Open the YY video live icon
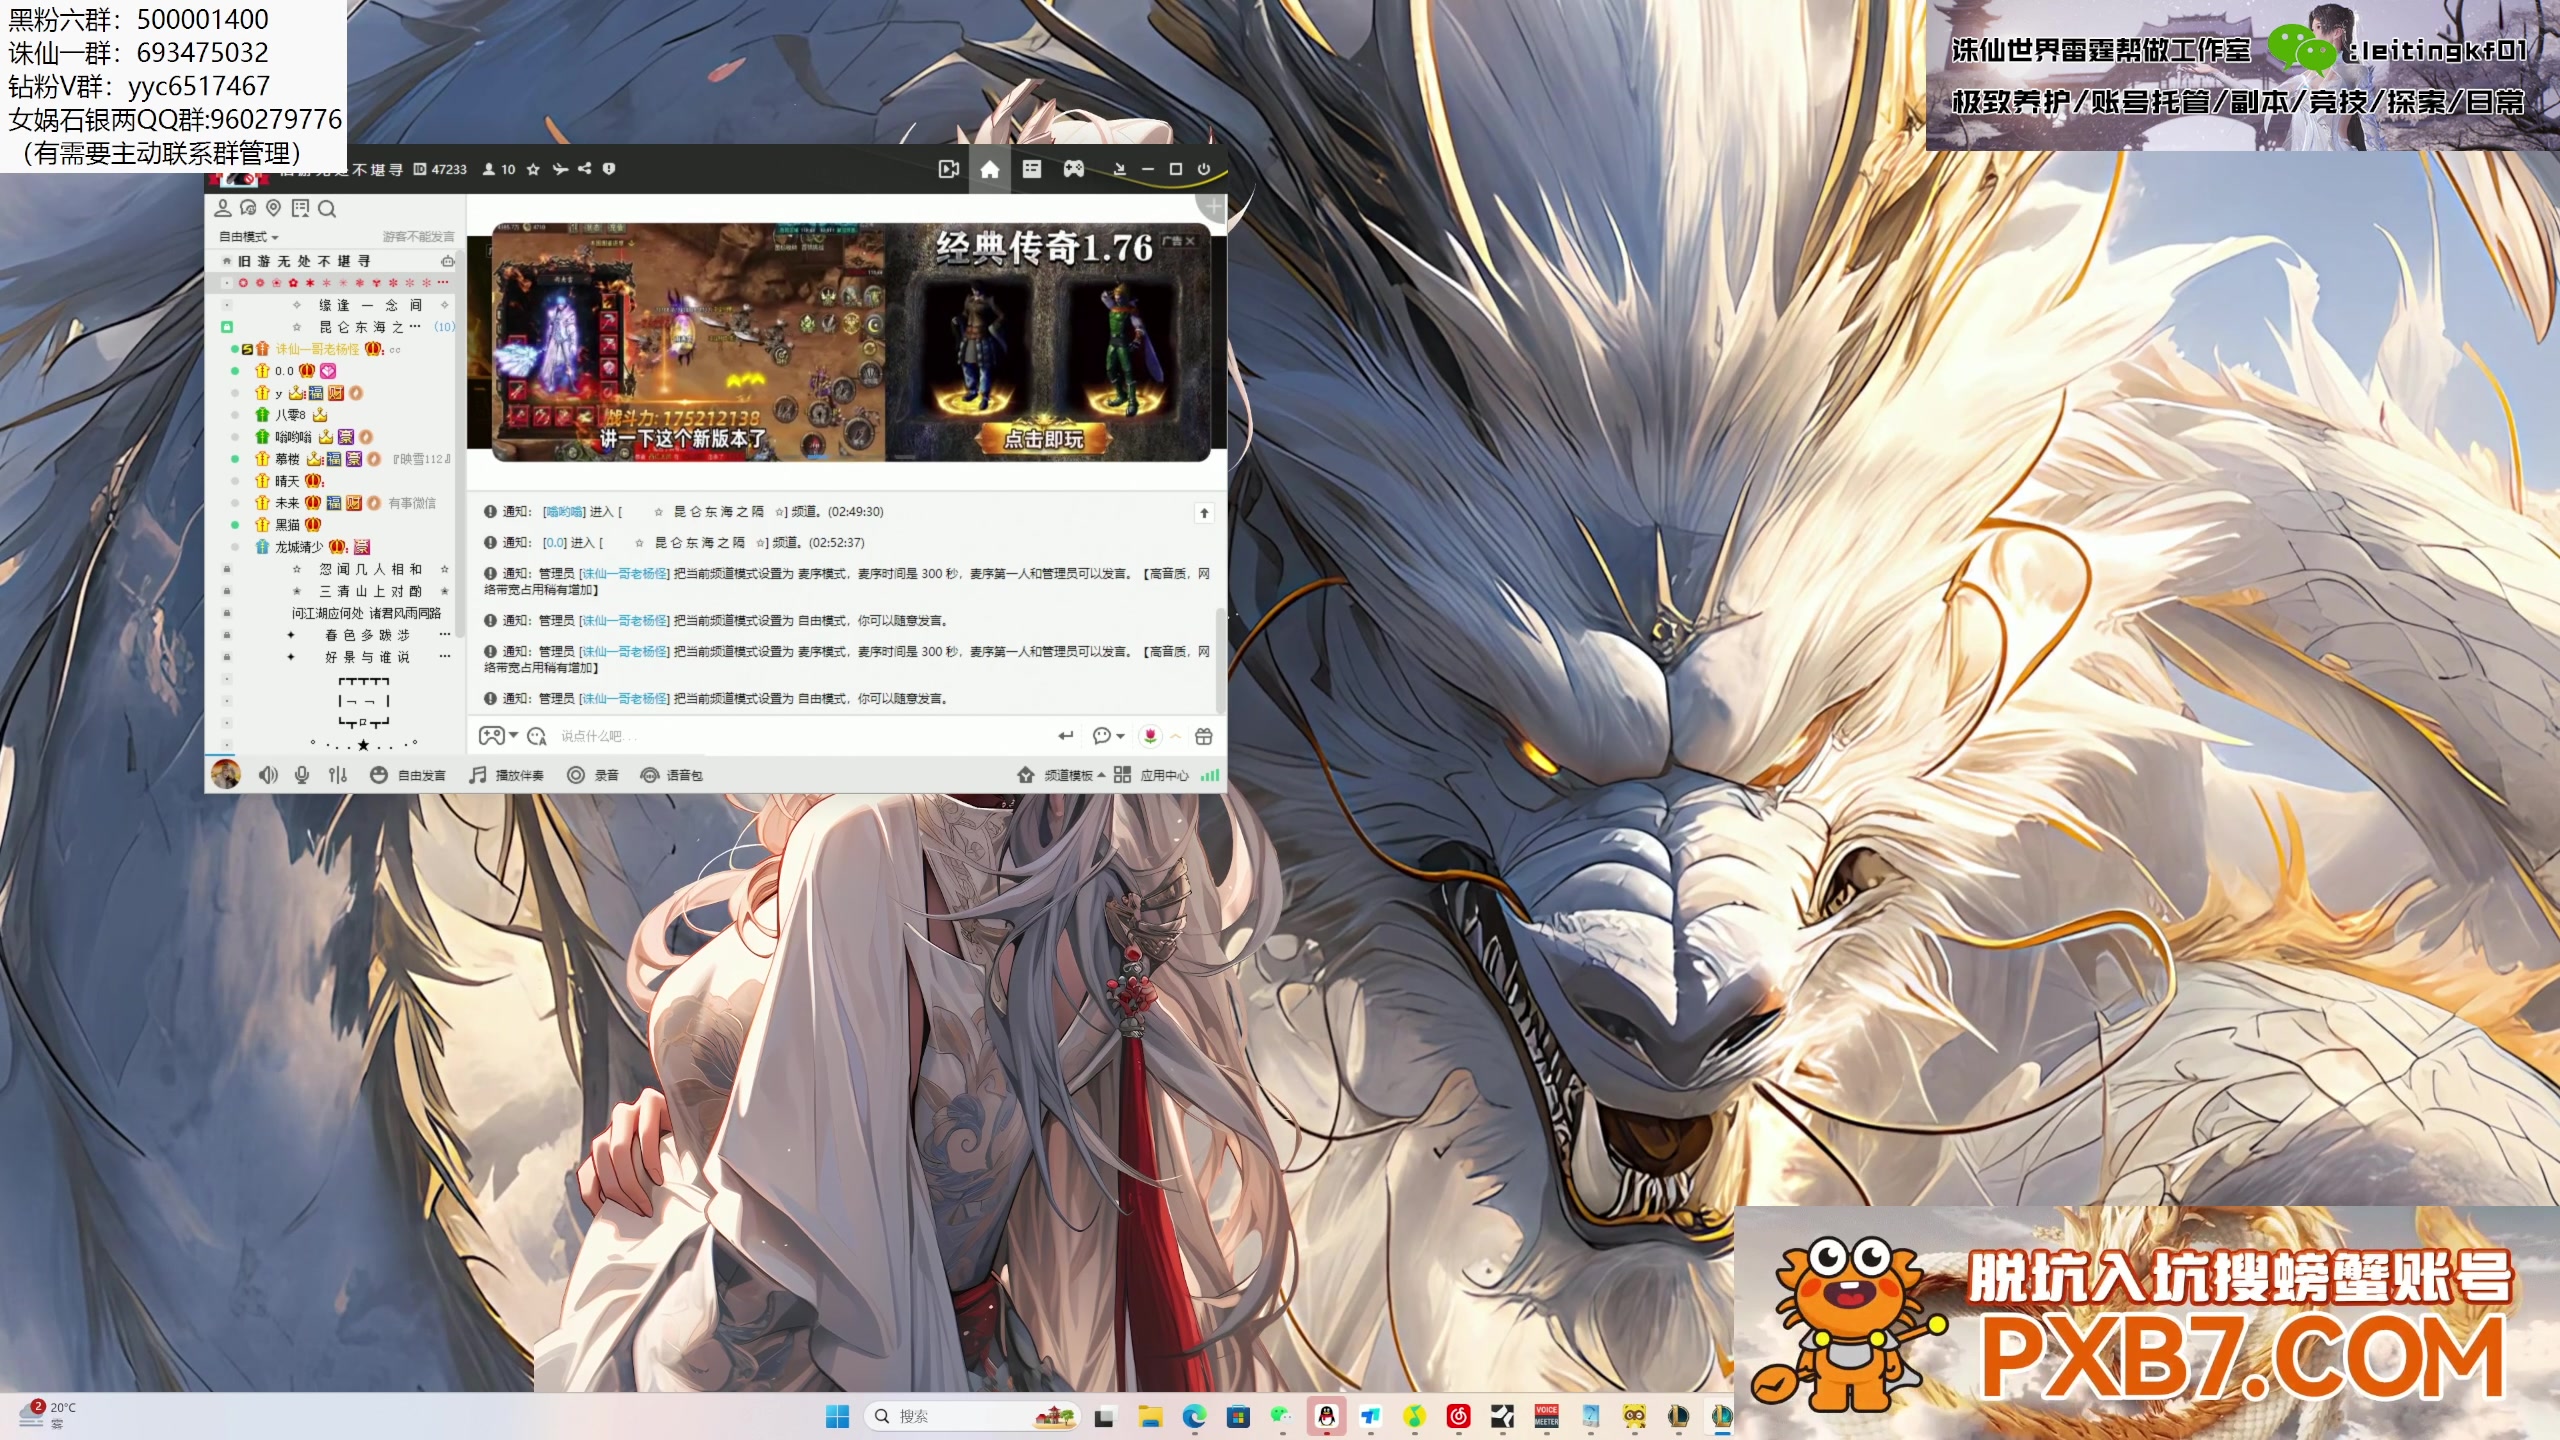This screenshot has height=1440, width=2560. (948, 169)
